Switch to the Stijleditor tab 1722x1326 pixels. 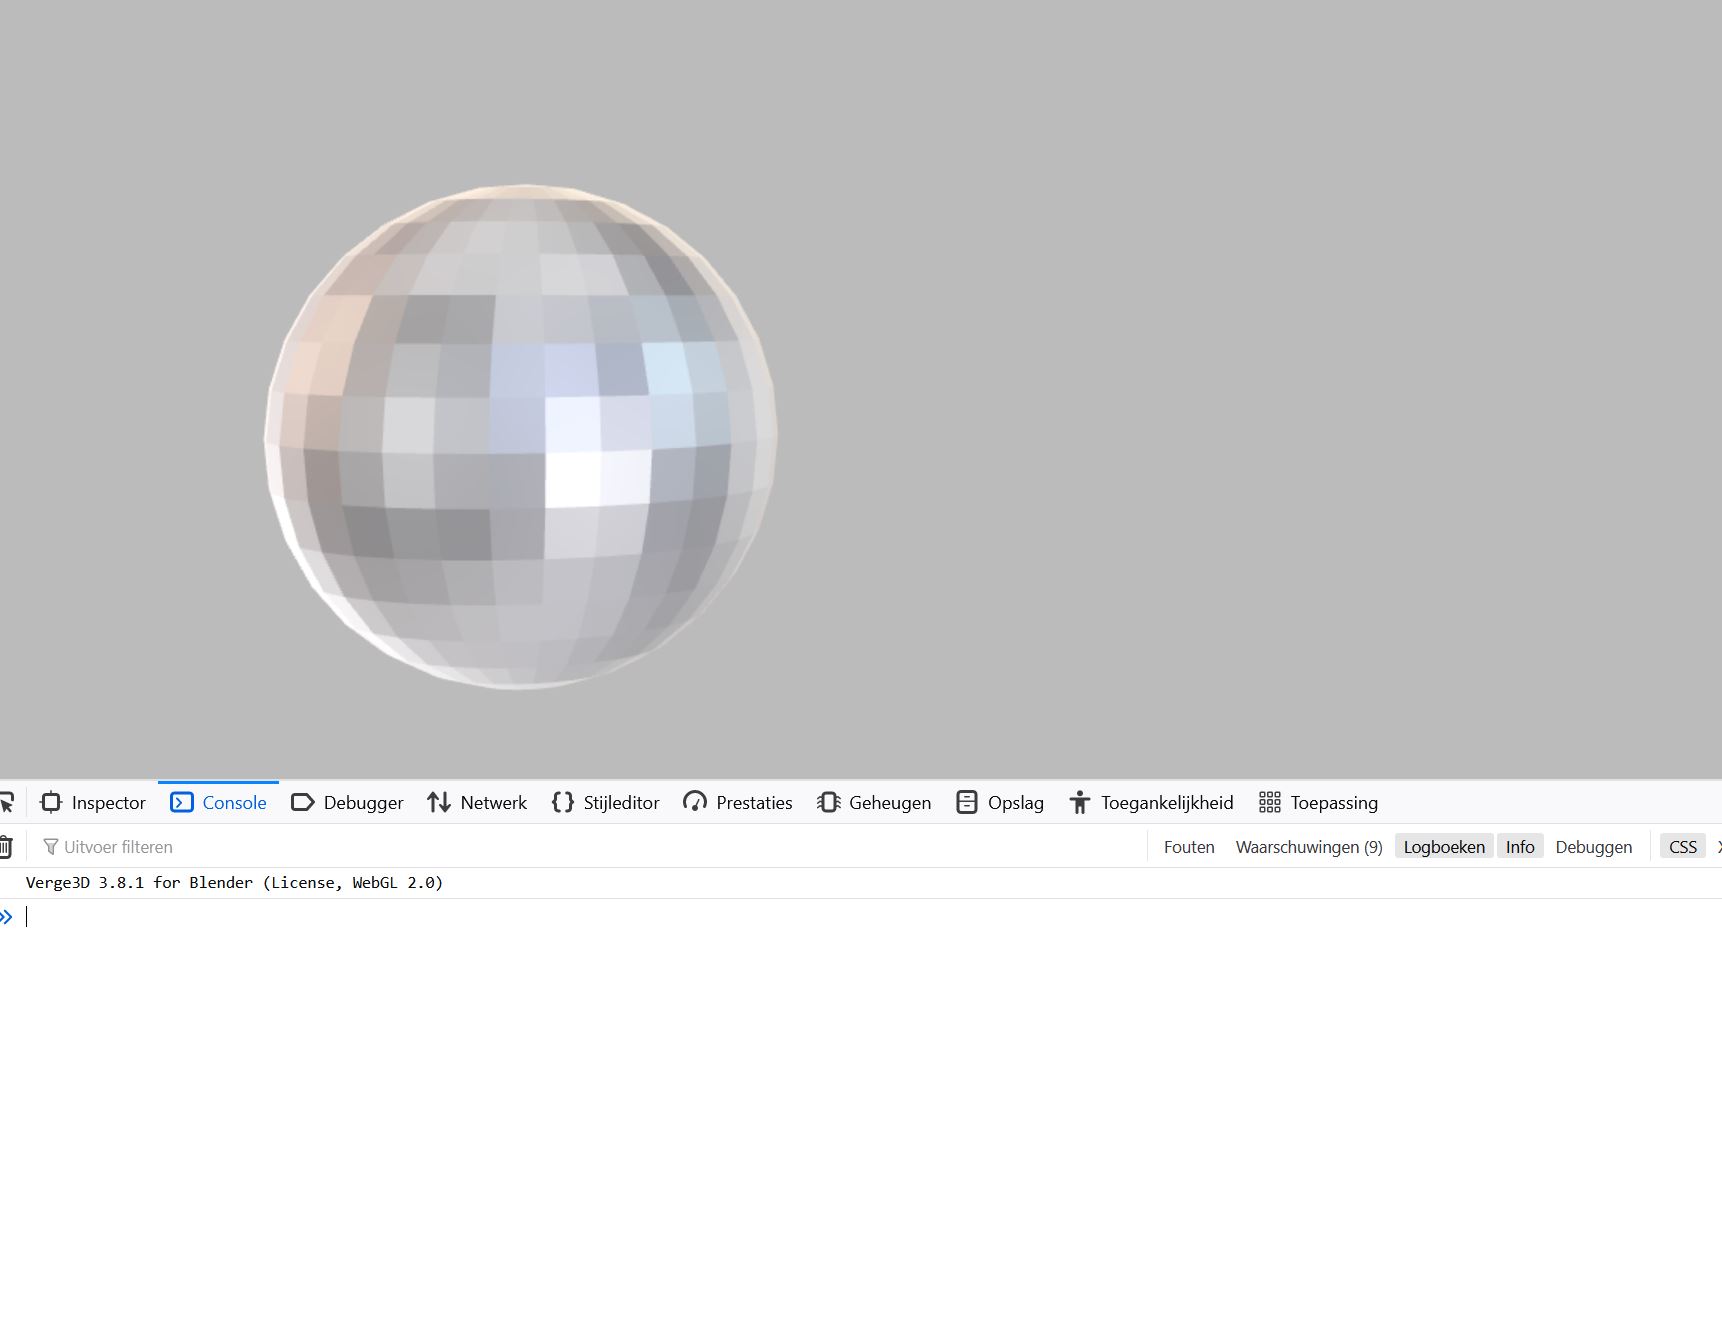tap(605, 803)
